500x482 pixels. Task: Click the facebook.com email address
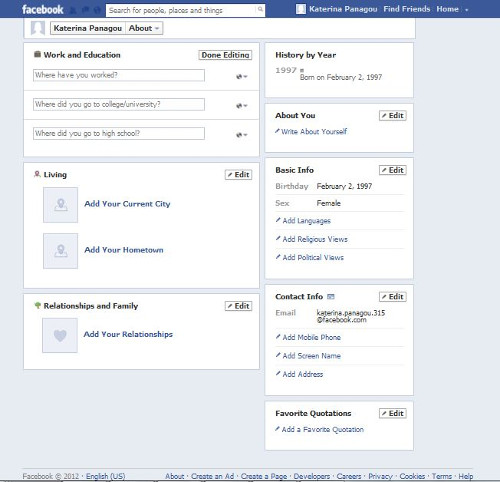tap(351, 316)
